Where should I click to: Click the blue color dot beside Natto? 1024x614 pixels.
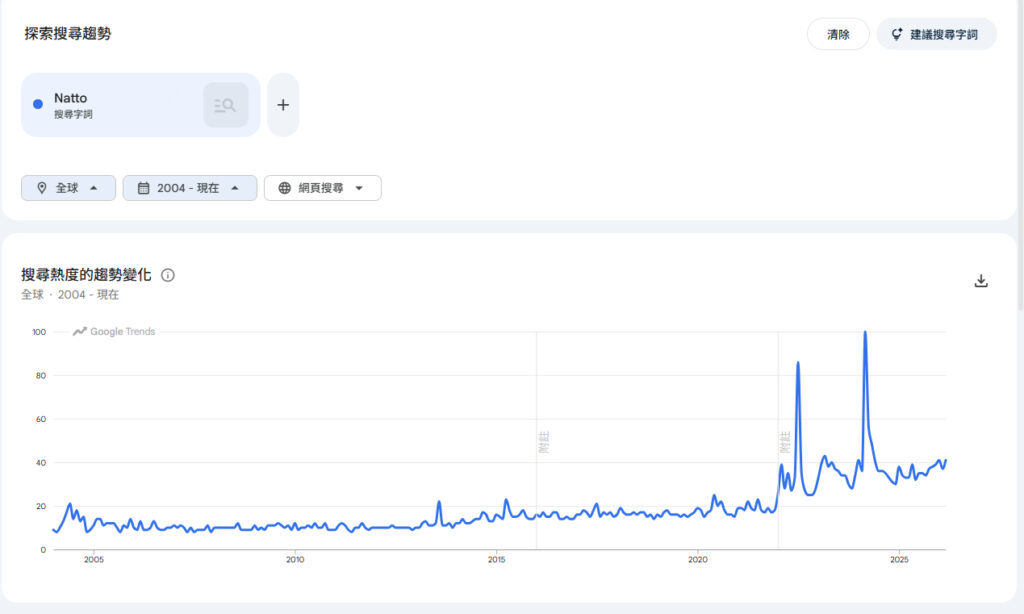coord(38,104)
